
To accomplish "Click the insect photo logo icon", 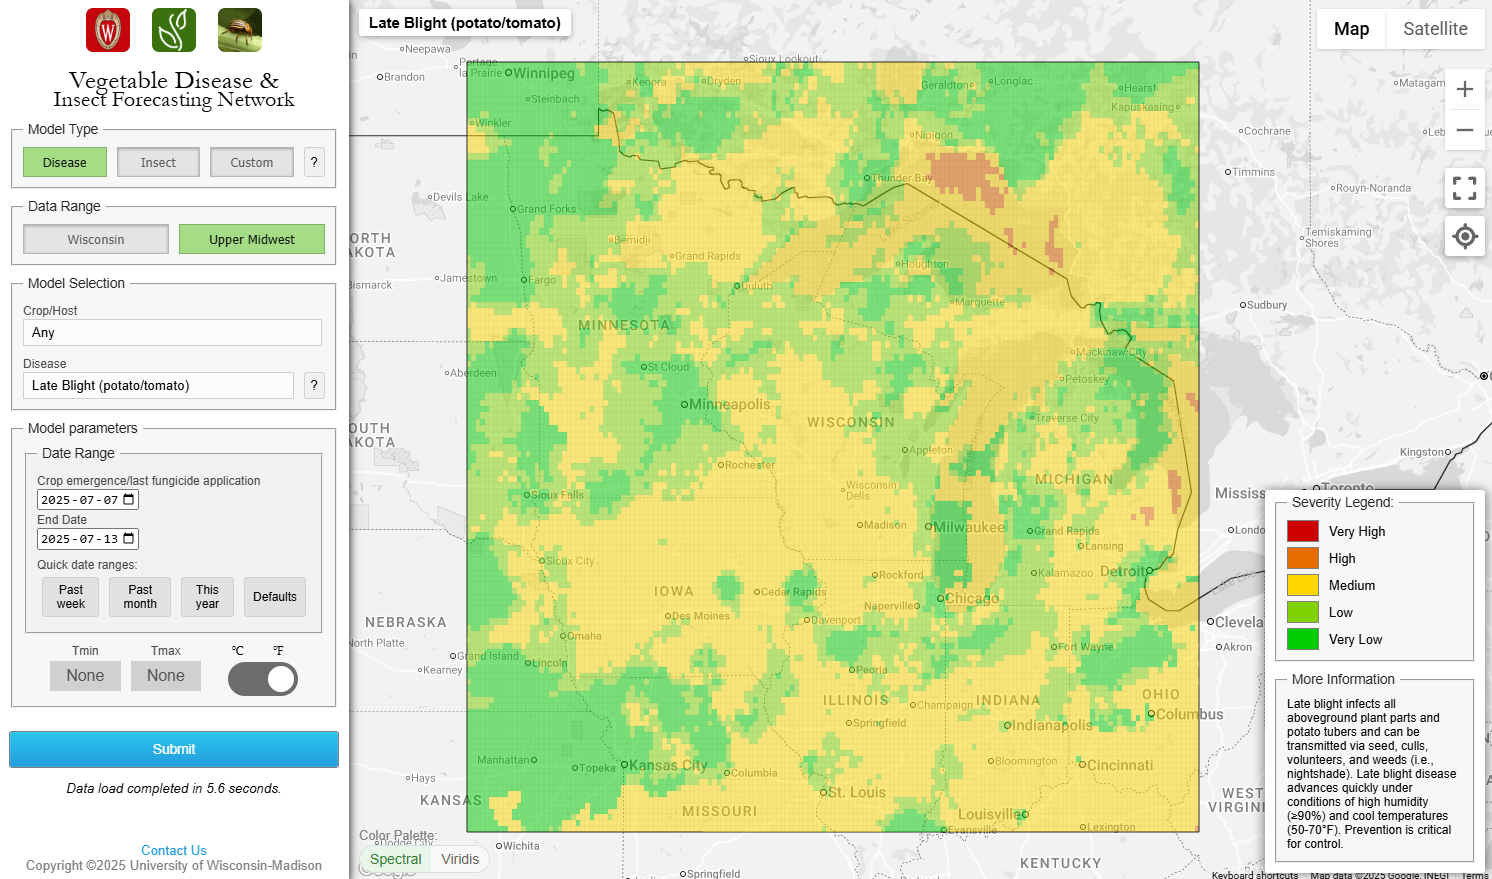I will 240,30.
